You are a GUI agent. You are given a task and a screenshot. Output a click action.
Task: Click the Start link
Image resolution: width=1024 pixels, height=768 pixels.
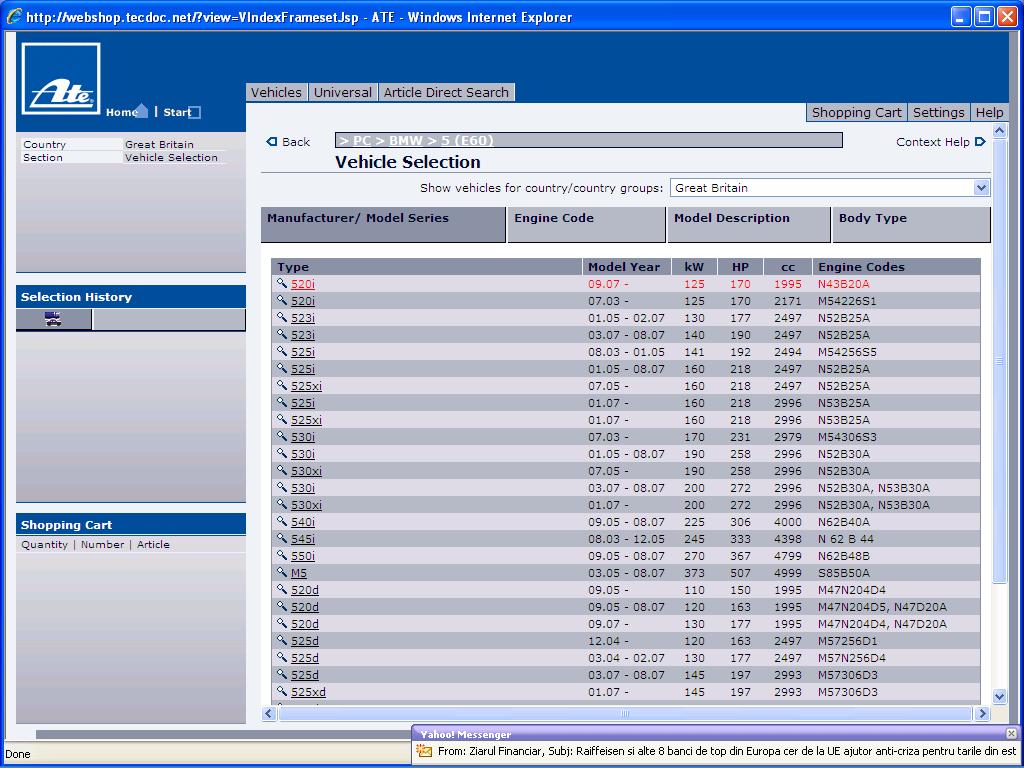click(176, 112)
